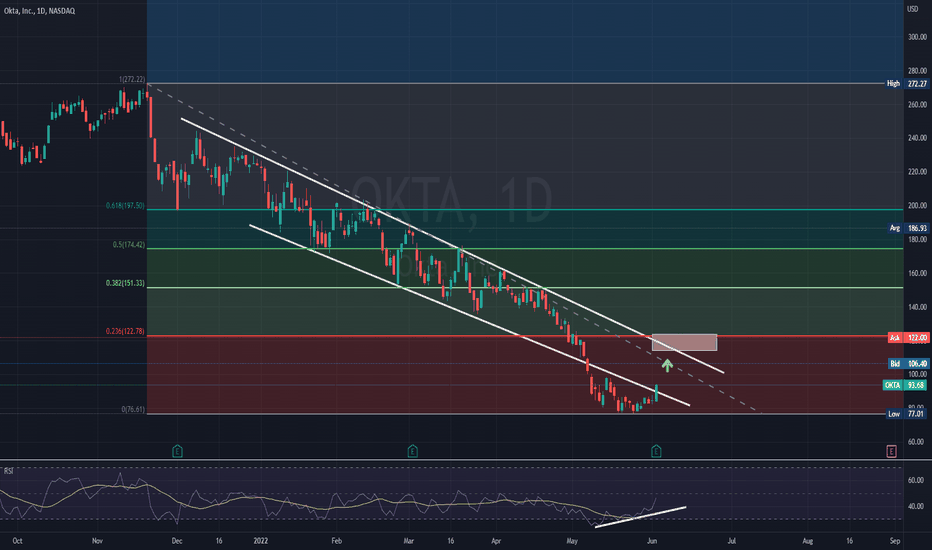
Task: Select the green up arrow drawing
Action: (667, 365)
